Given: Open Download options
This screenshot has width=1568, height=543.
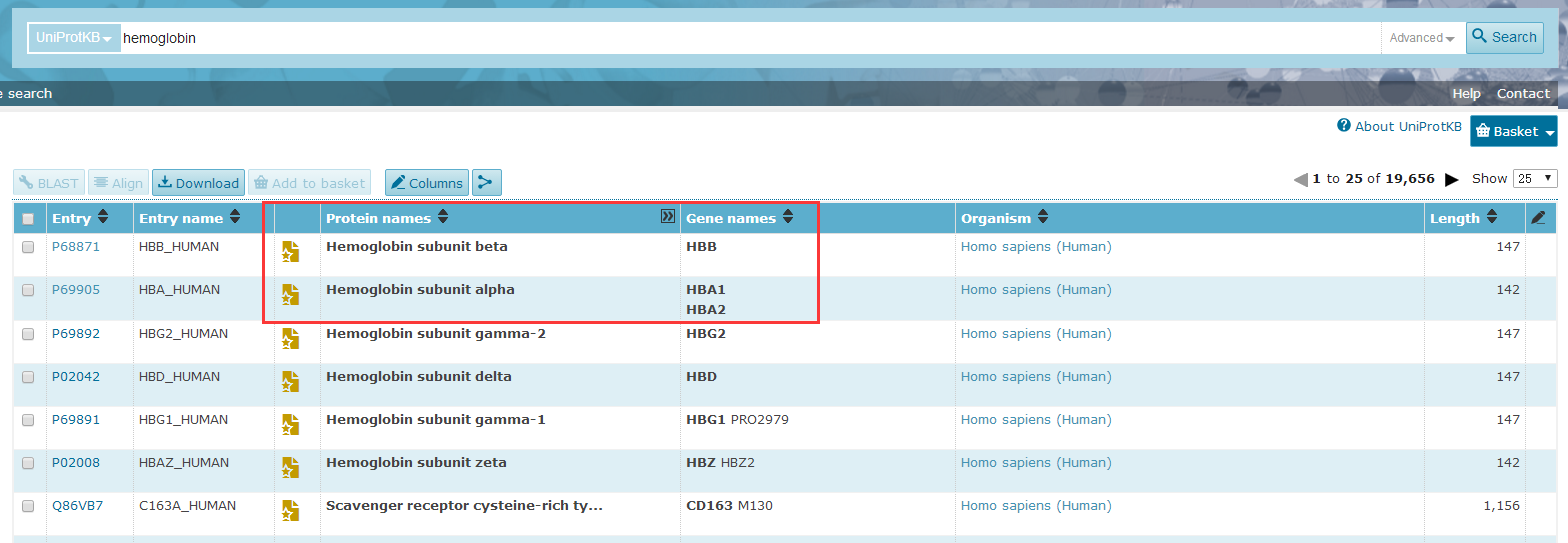Looking at the screenshot, I should [198, 182].
